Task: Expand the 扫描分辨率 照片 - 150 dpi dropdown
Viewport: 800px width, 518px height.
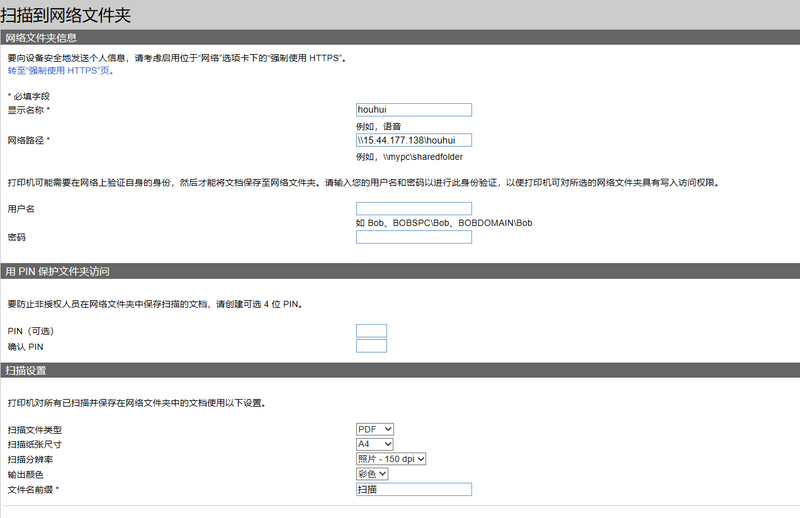Action: 391,459
